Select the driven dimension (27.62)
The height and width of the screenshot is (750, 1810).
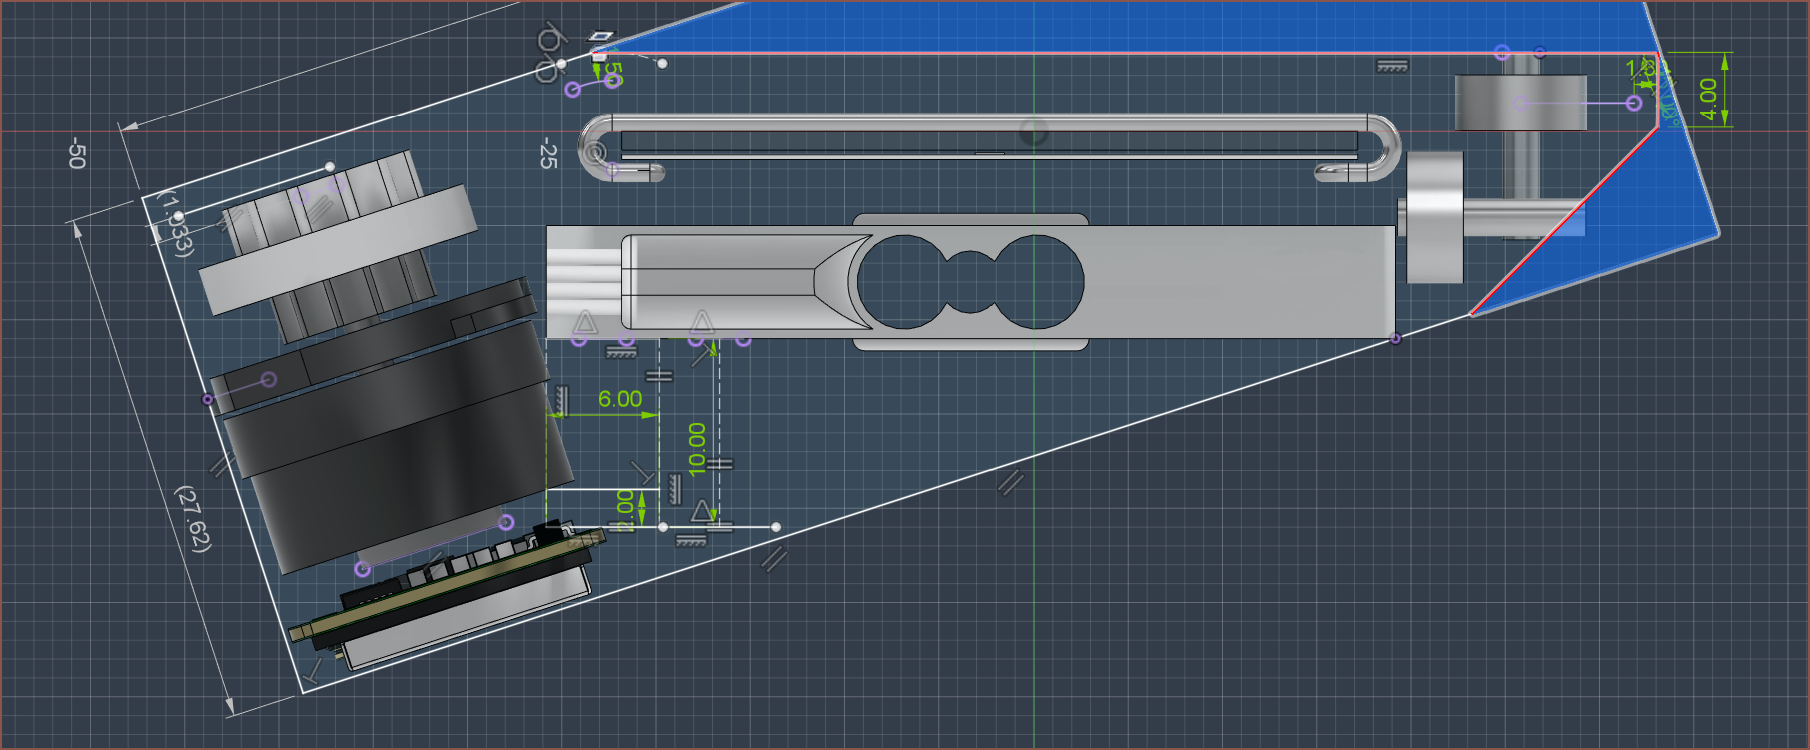(x=193, y=518)
